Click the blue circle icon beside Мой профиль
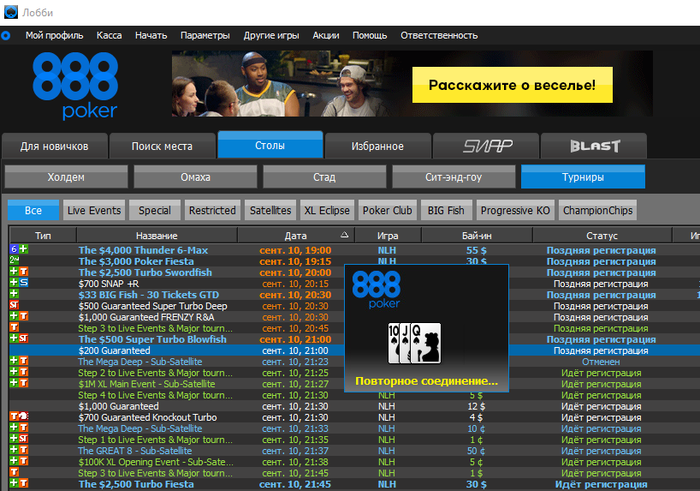The width and height of the screenshot is (700, 491). pos(5,35)
